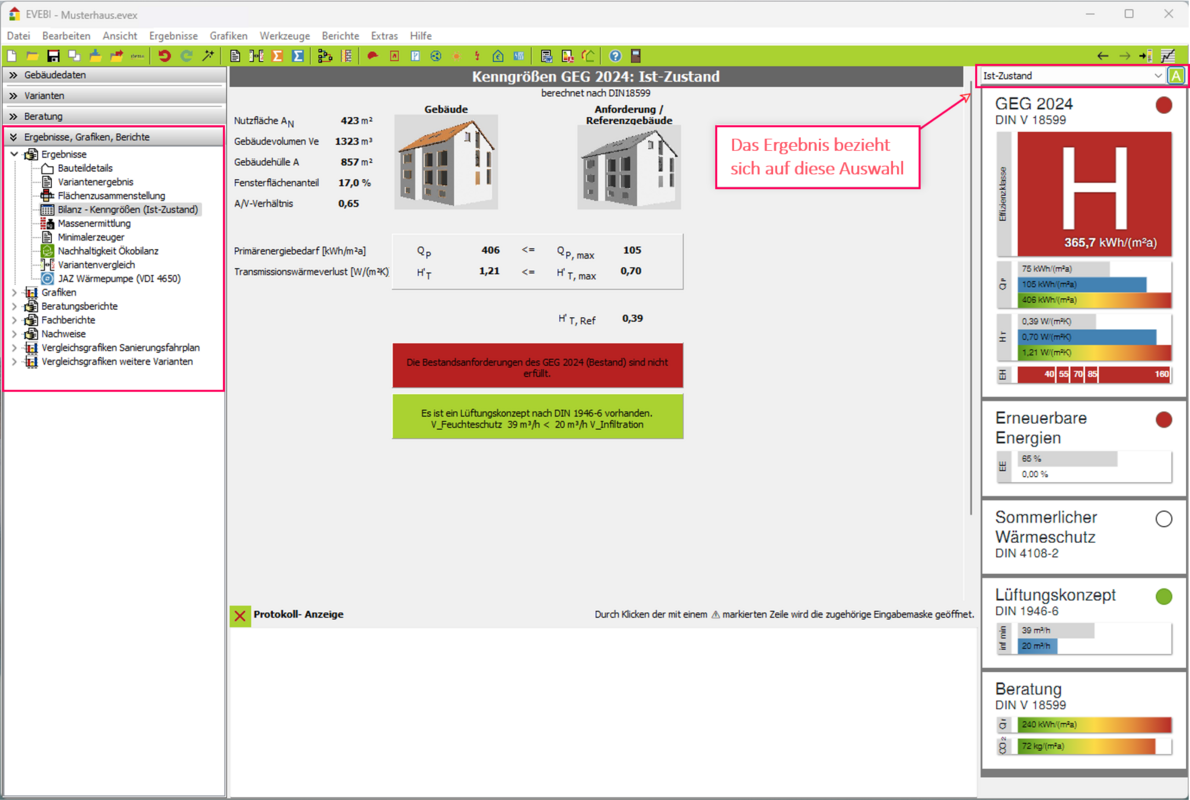Open the Berichte menu
Viewport: 1190px width, 800px height.
[340, 36]
